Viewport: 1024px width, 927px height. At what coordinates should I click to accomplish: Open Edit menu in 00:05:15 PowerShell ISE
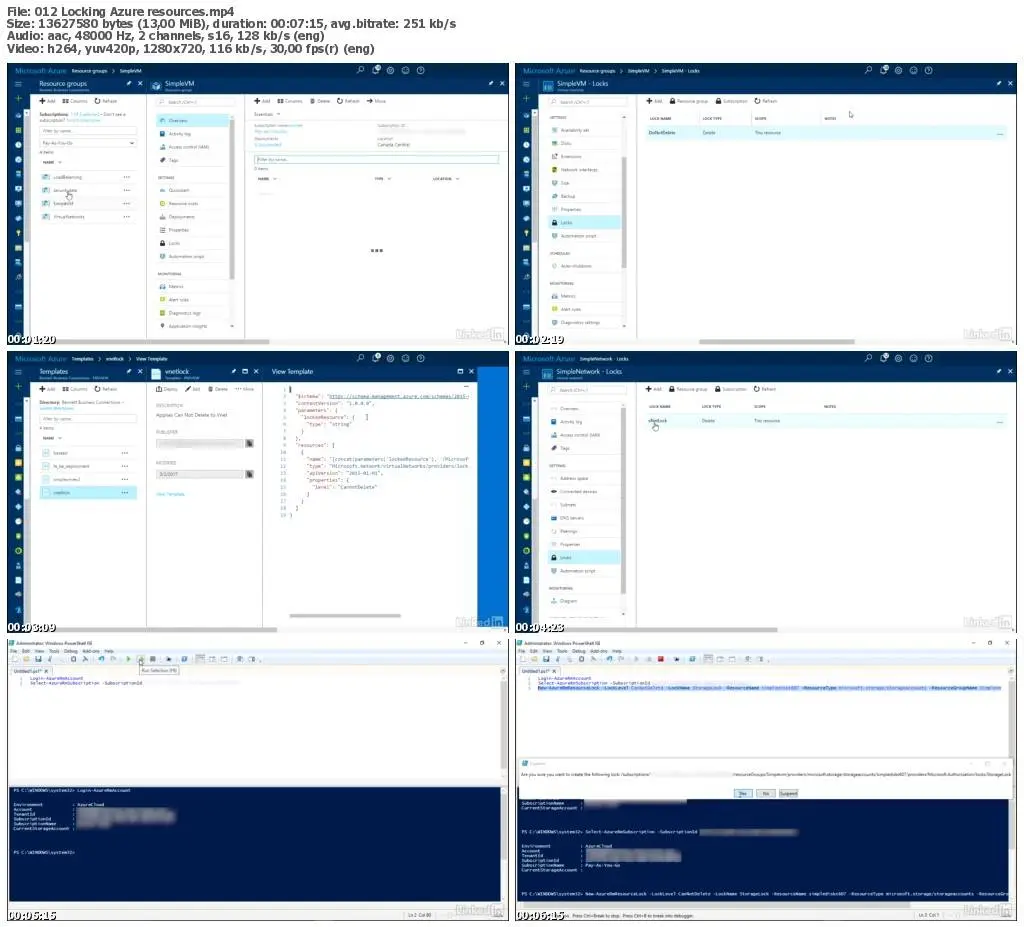(26, 651)
